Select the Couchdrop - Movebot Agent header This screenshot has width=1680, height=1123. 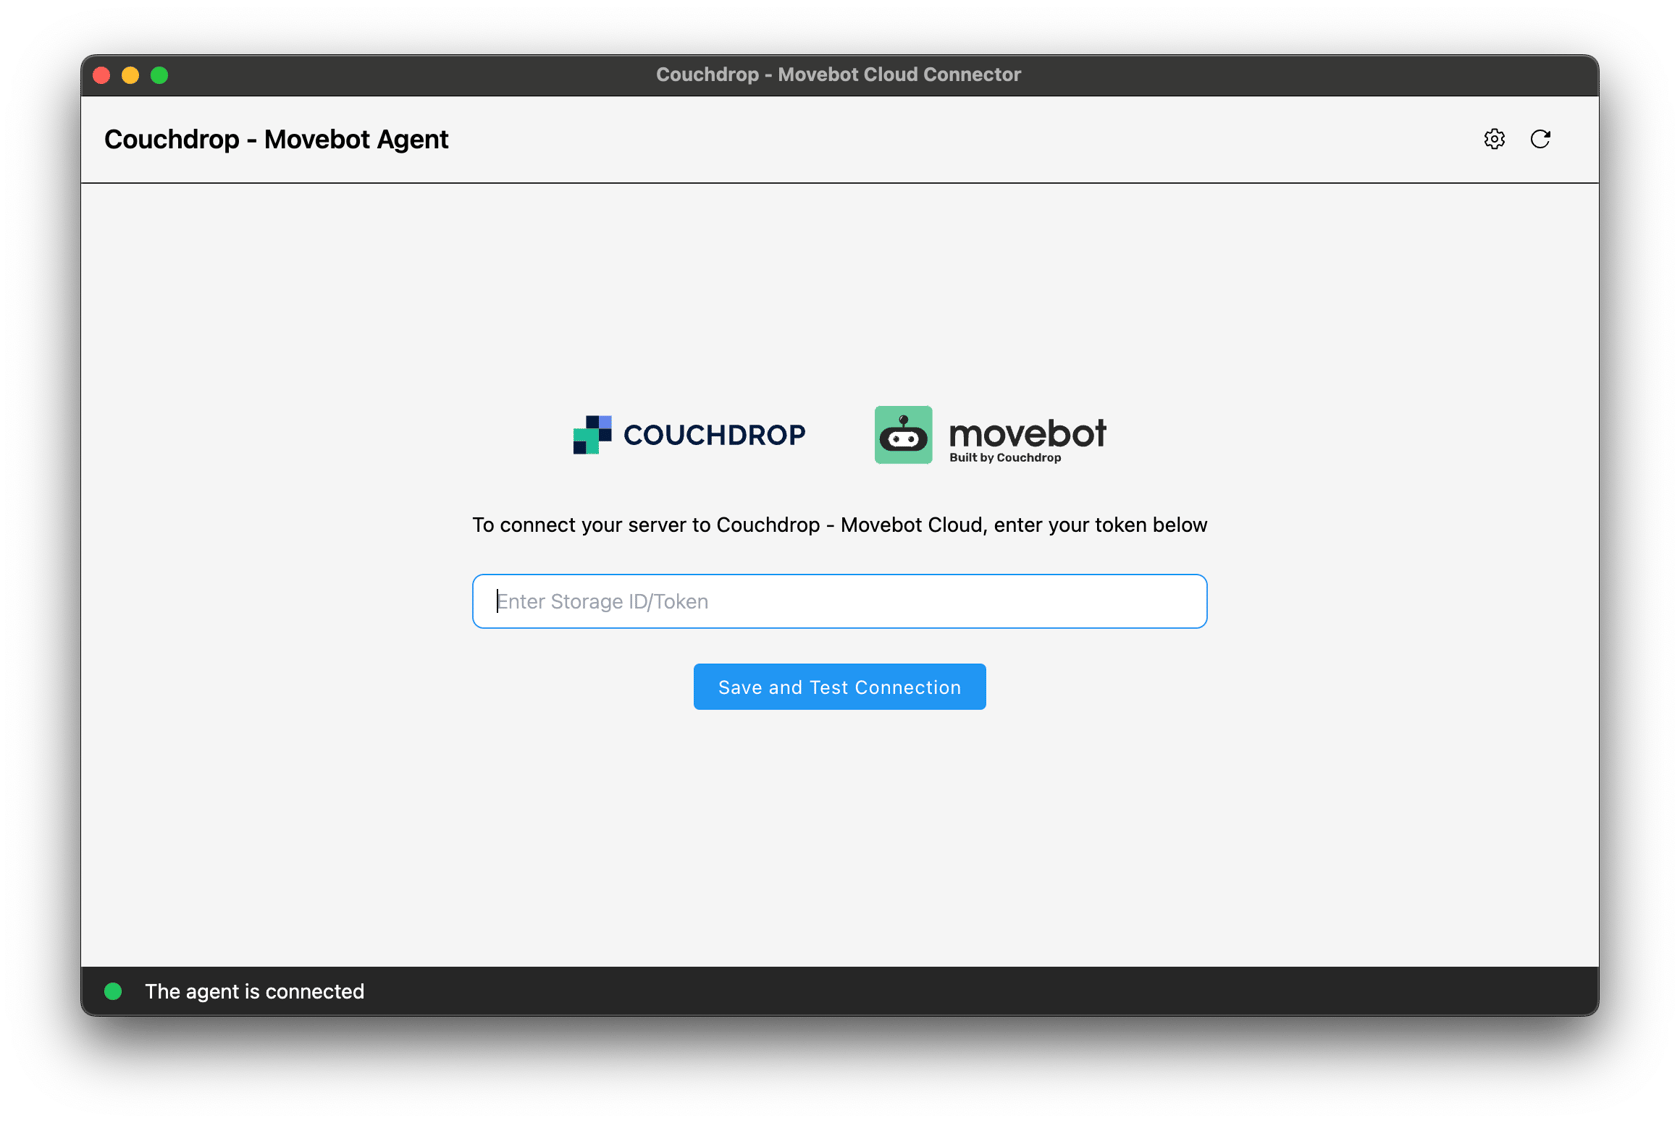tap(276, 139)
